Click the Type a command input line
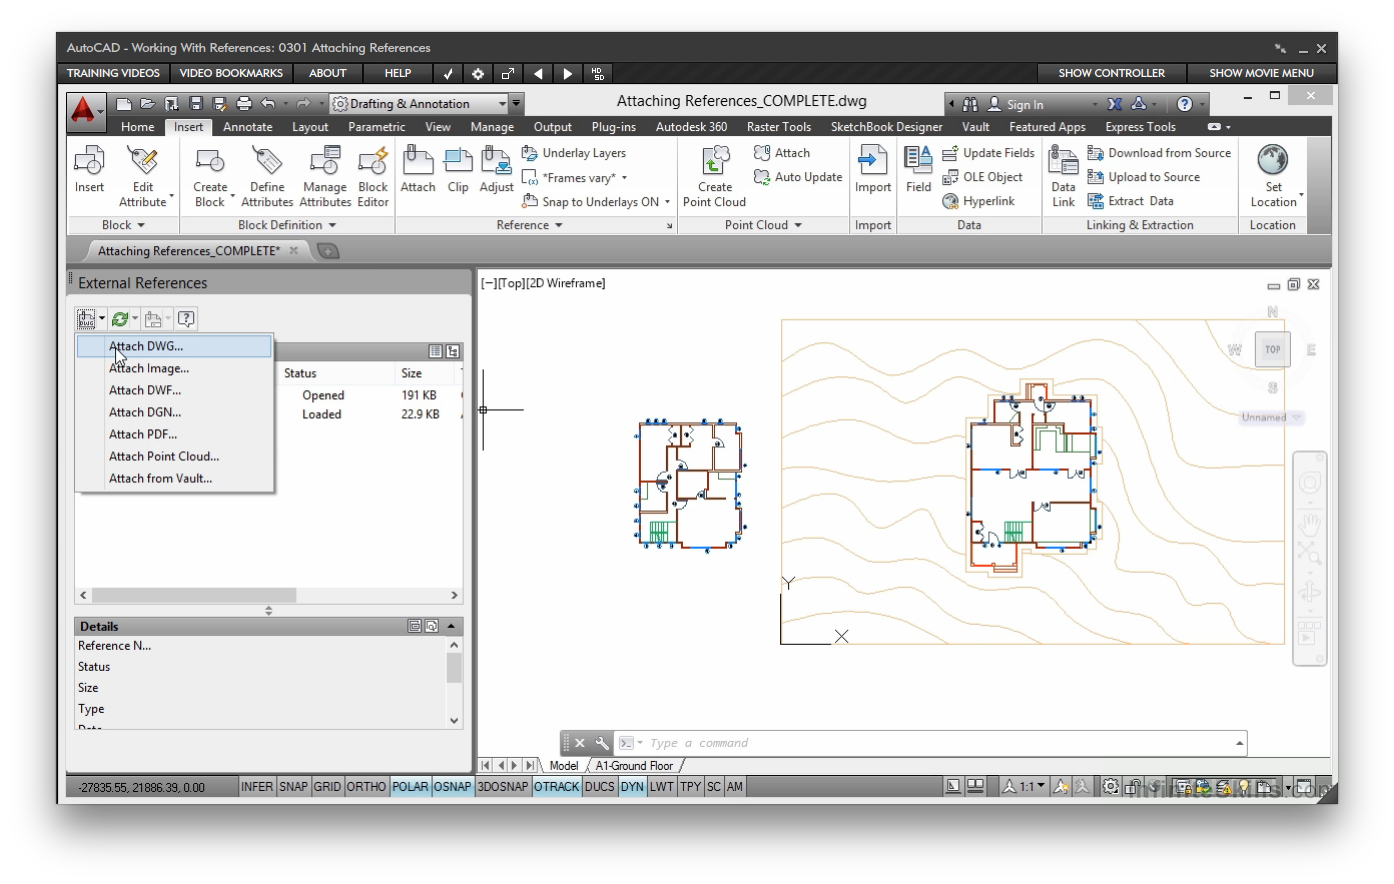This screenshot has height=884, width=1394. [x=930, y=743]
